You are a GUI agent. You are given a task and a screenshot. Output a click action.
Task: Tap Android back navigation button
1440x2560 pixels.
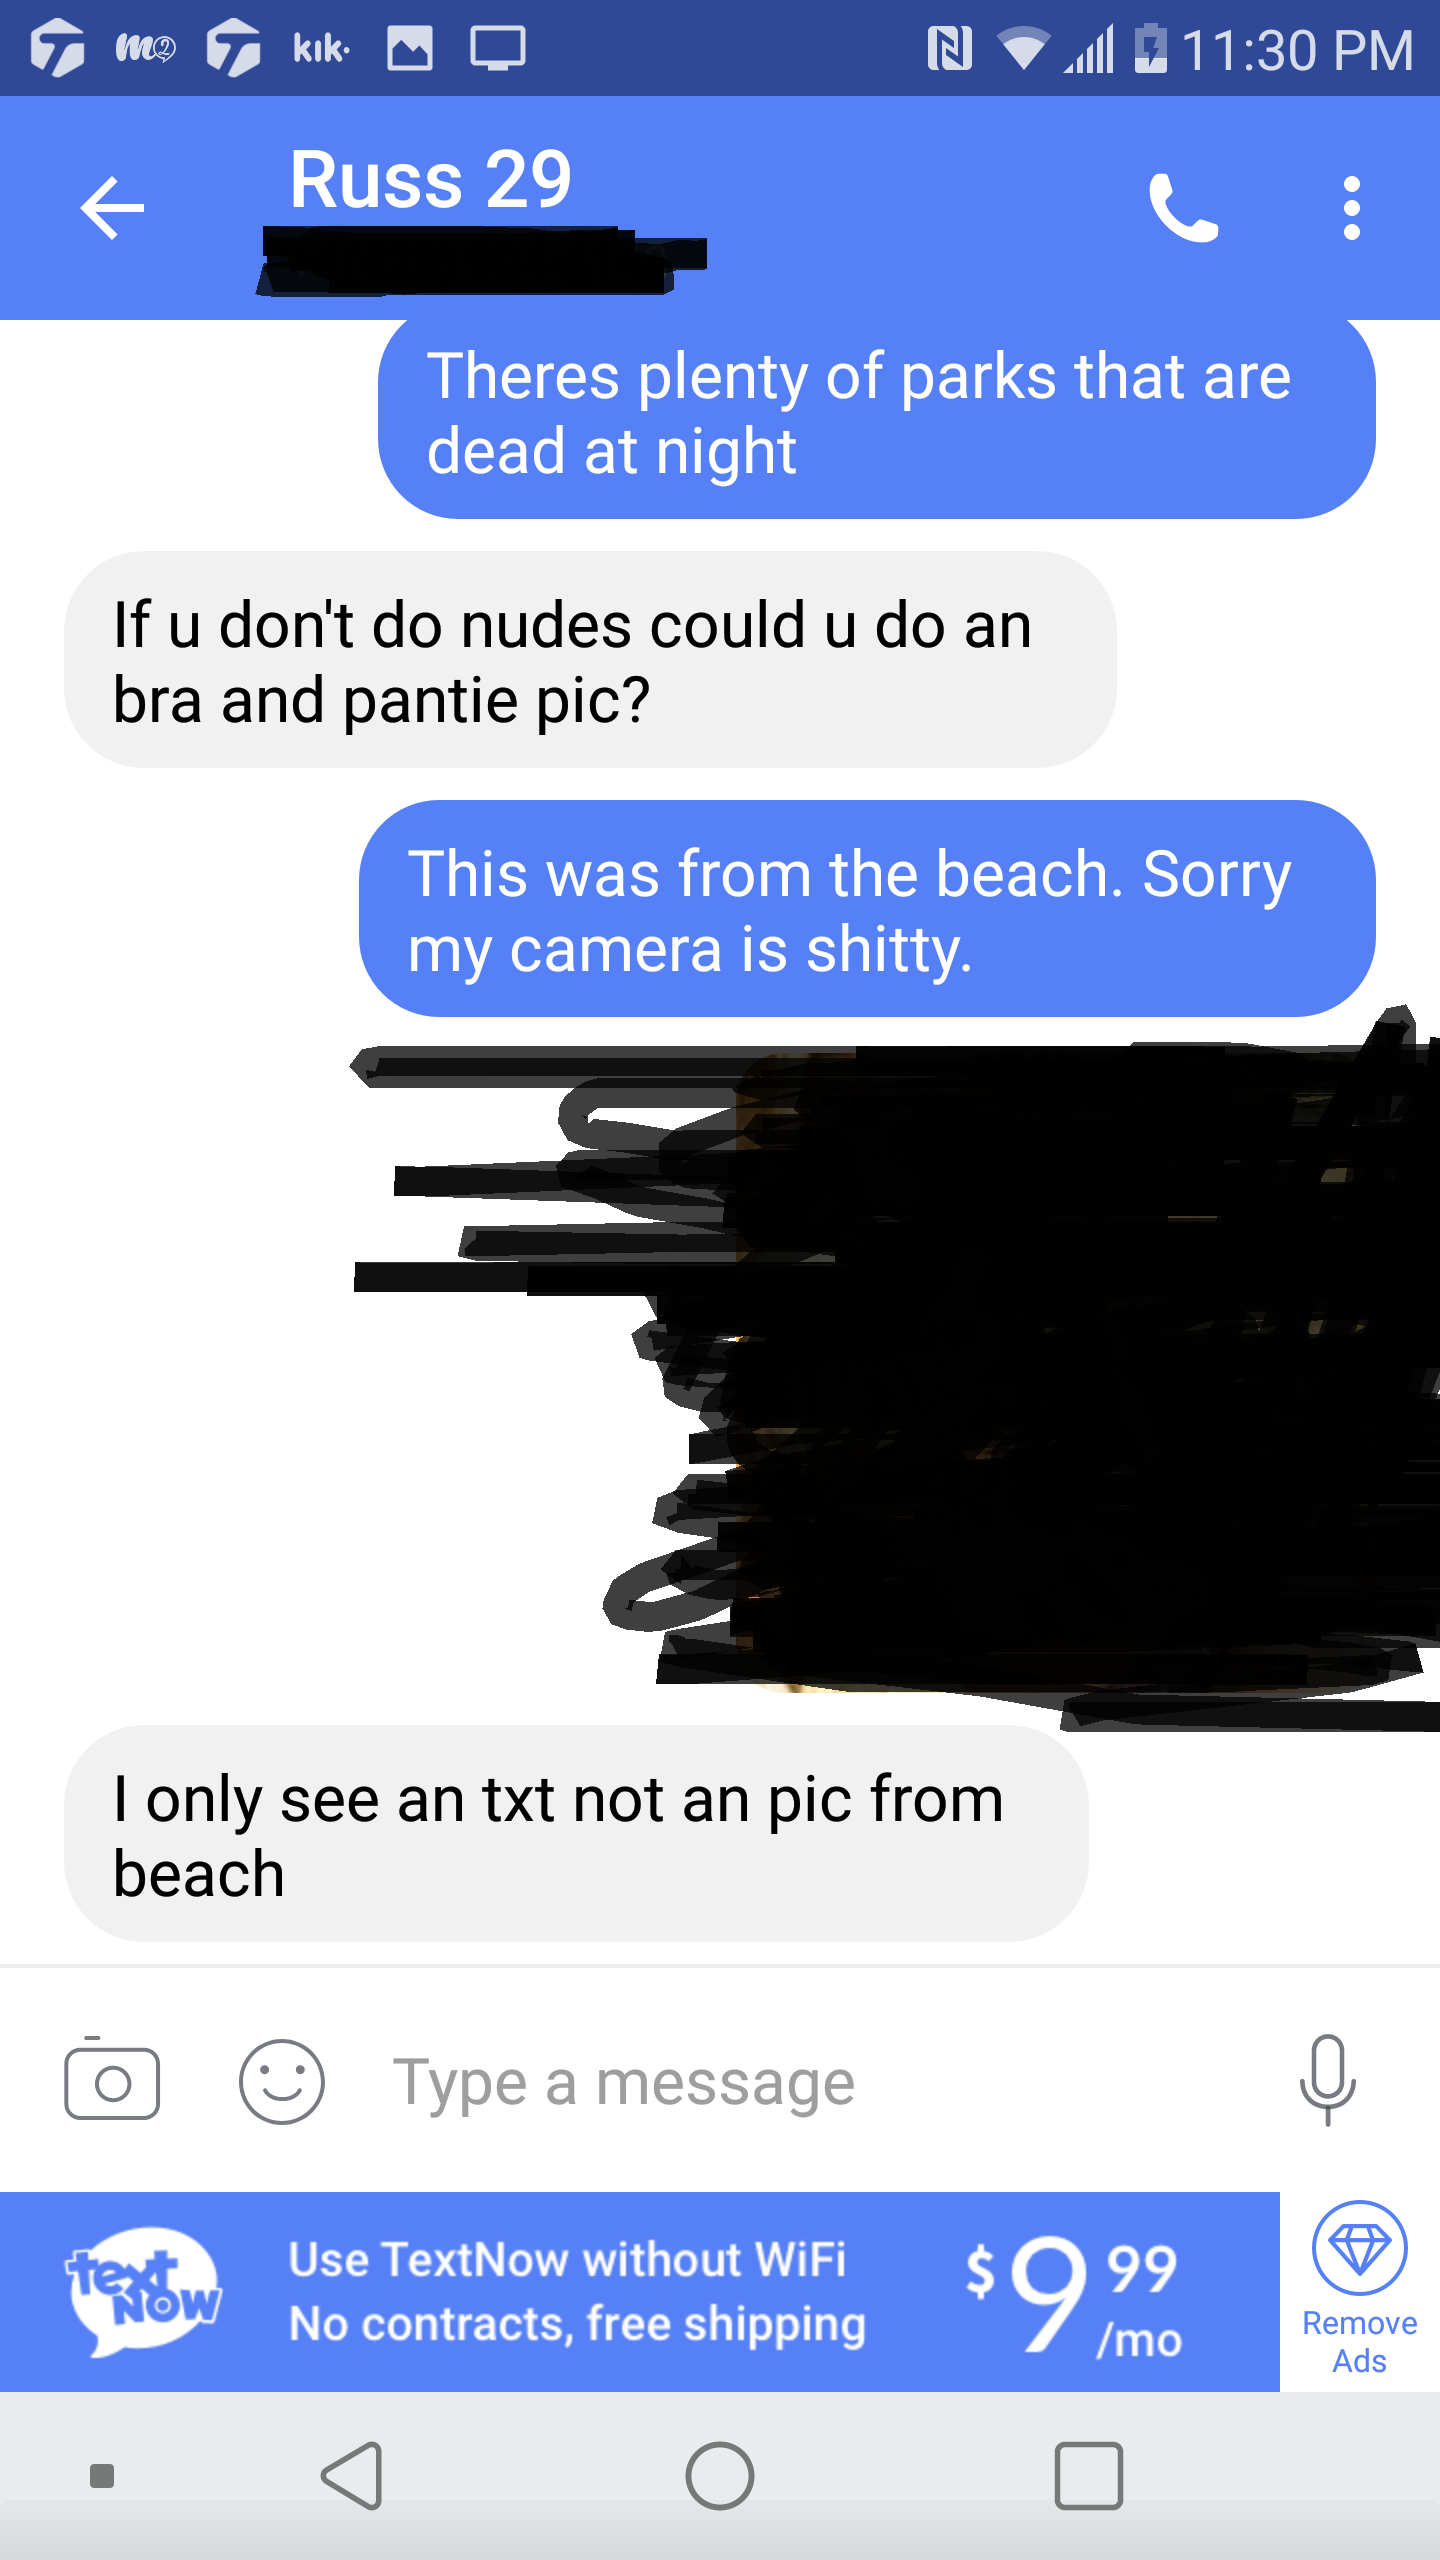[353, 2476]
